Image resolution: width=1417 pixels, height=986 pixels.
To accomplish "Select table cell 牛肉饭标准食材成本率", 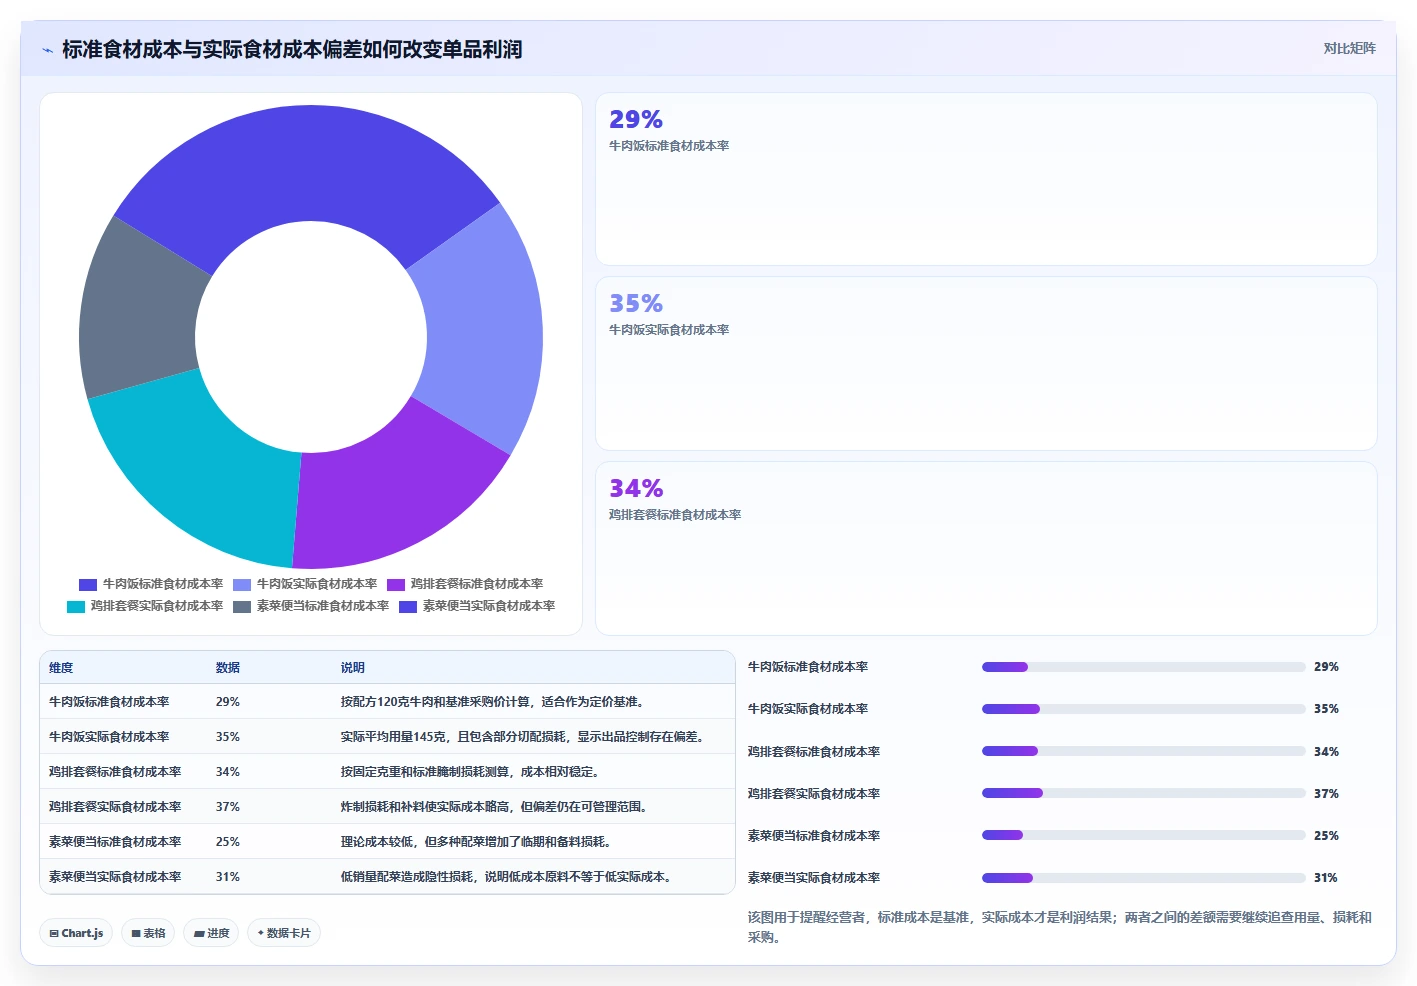I will (x=109, y=702).
